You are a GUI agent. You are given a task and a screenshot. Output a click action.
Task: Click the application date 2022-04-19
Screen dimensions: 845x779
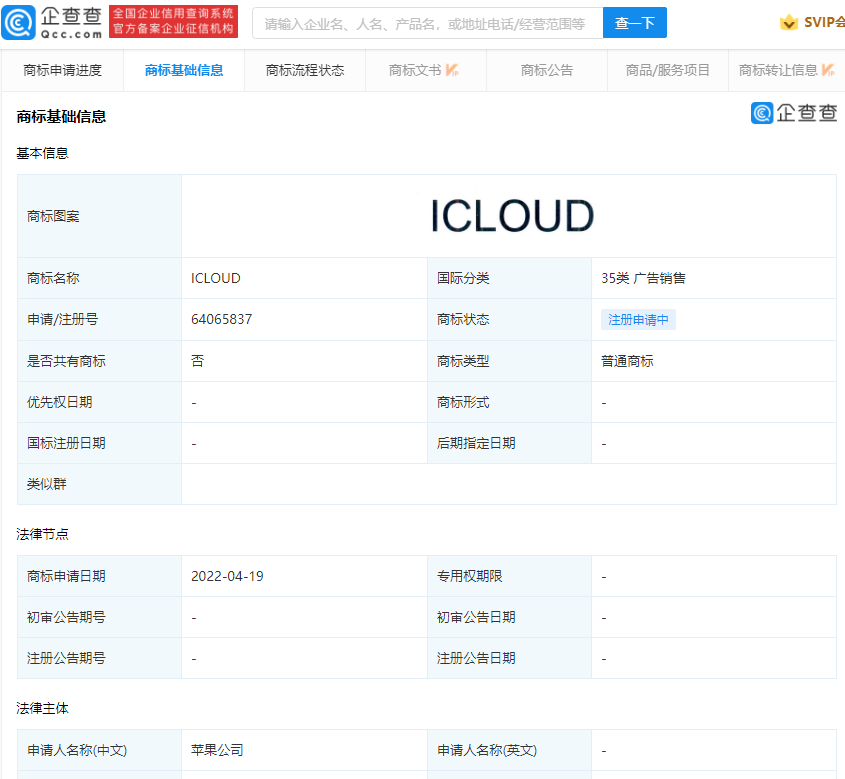point(227,576)
